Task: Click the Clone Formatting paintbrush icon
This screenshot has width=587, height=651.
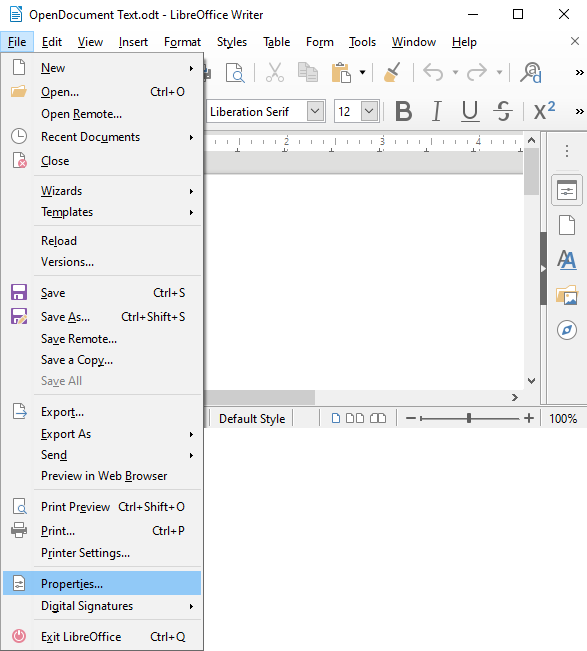Action: coord(392,72)
